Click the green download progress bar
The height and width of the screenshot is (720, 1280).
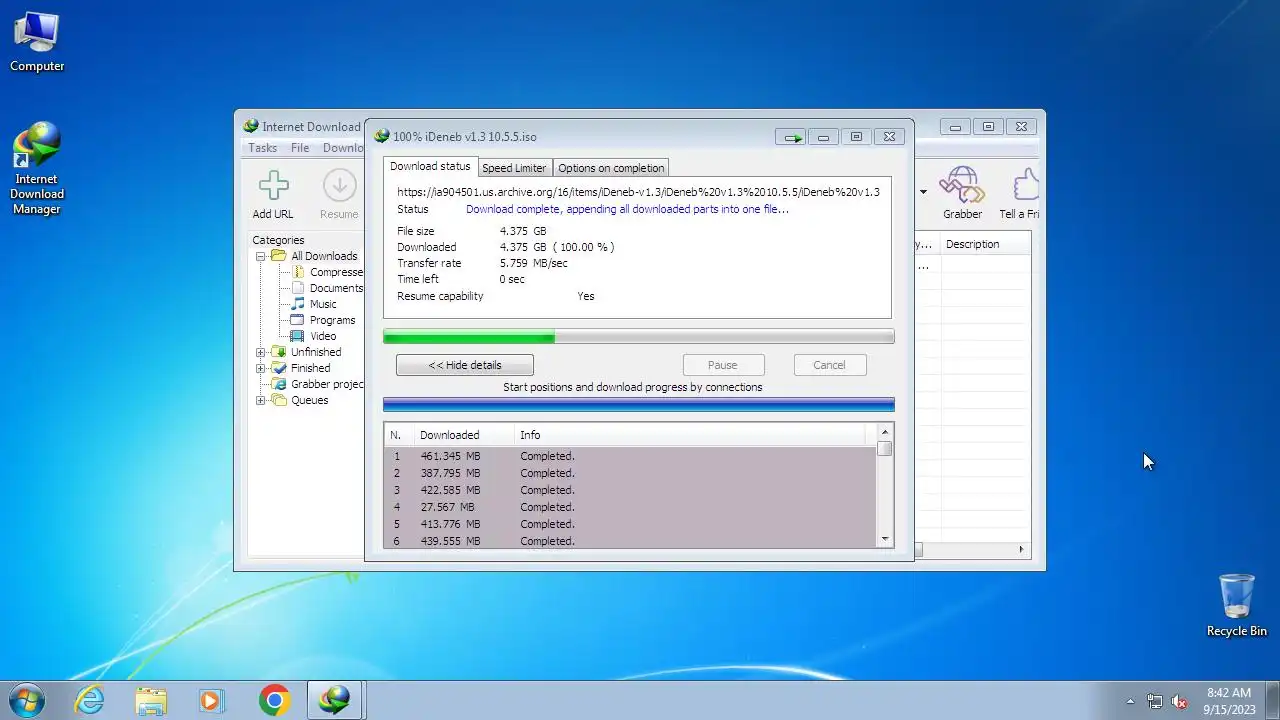coord(639,337)
